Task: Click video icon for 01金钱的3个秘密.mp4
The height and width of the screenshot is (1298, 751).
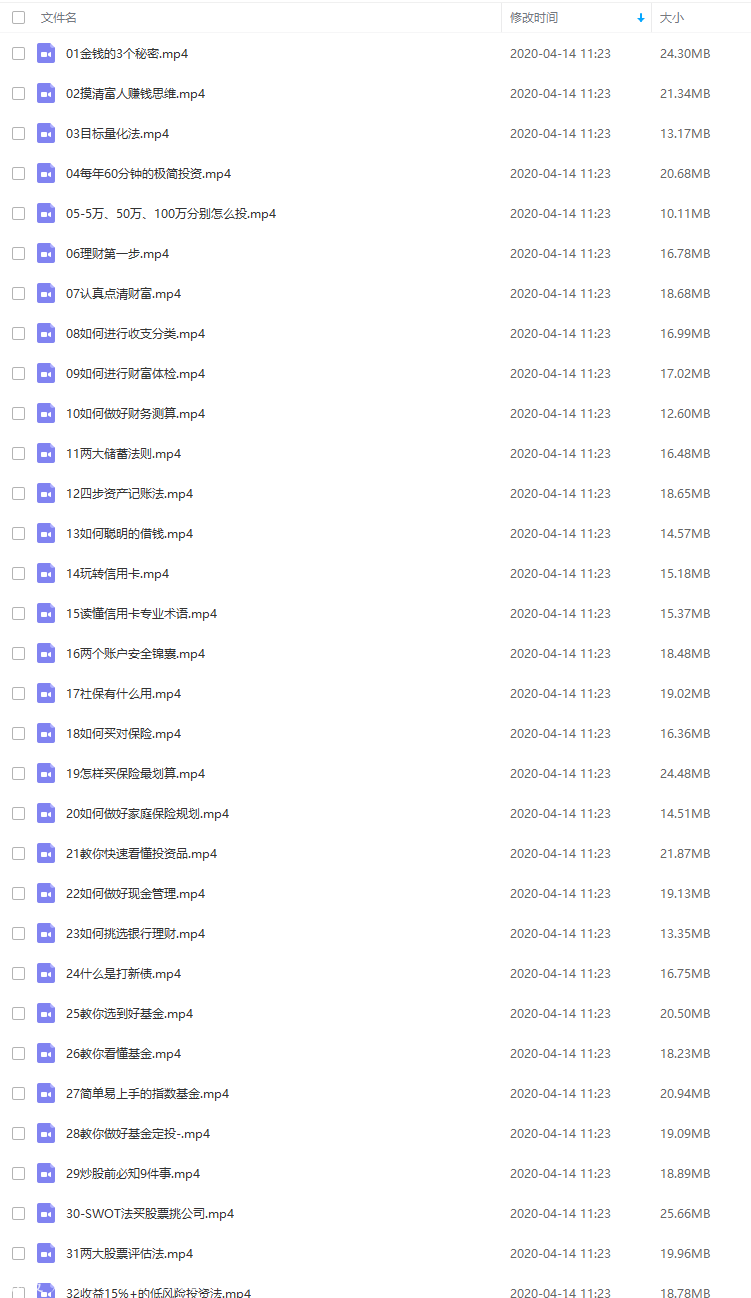Action: point(46,53)
